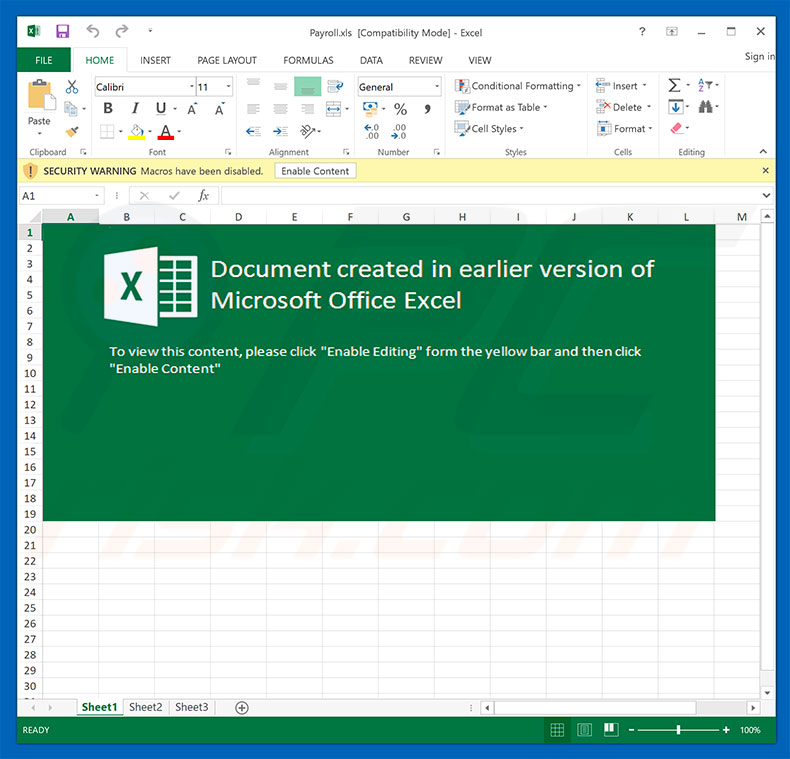790x759 pixels.
Task: Toggle Middle Align vertical alignment
Action: point(281,86)
